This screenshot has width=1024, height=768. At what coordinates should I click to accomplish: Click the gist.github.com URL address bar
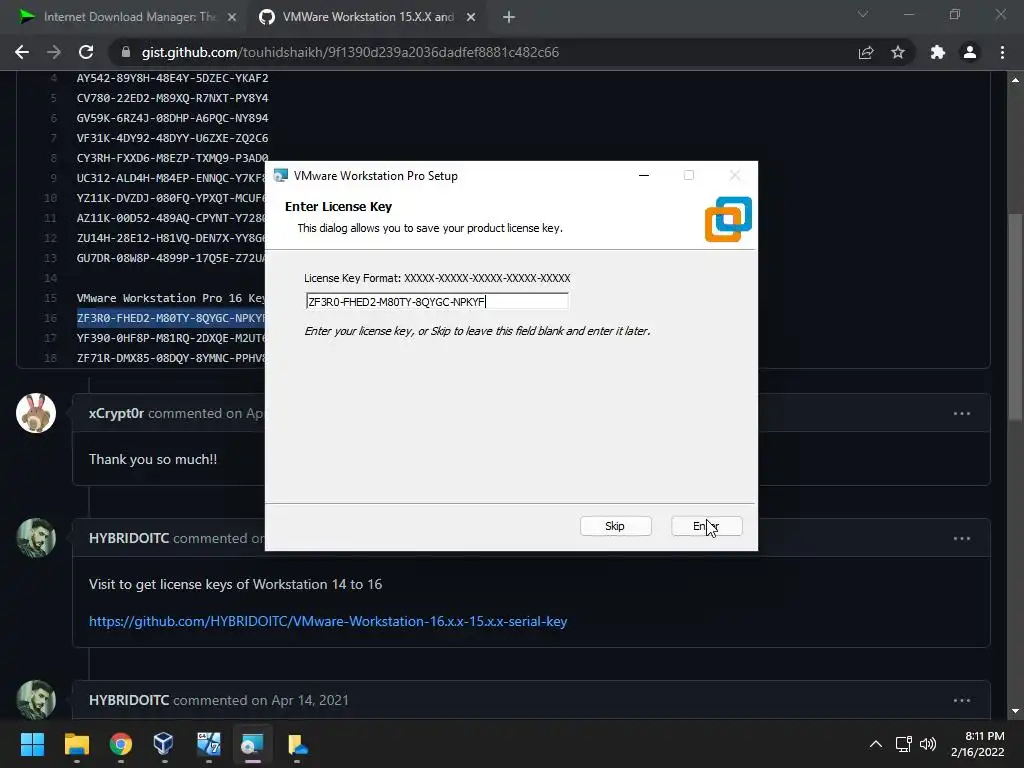350,52
